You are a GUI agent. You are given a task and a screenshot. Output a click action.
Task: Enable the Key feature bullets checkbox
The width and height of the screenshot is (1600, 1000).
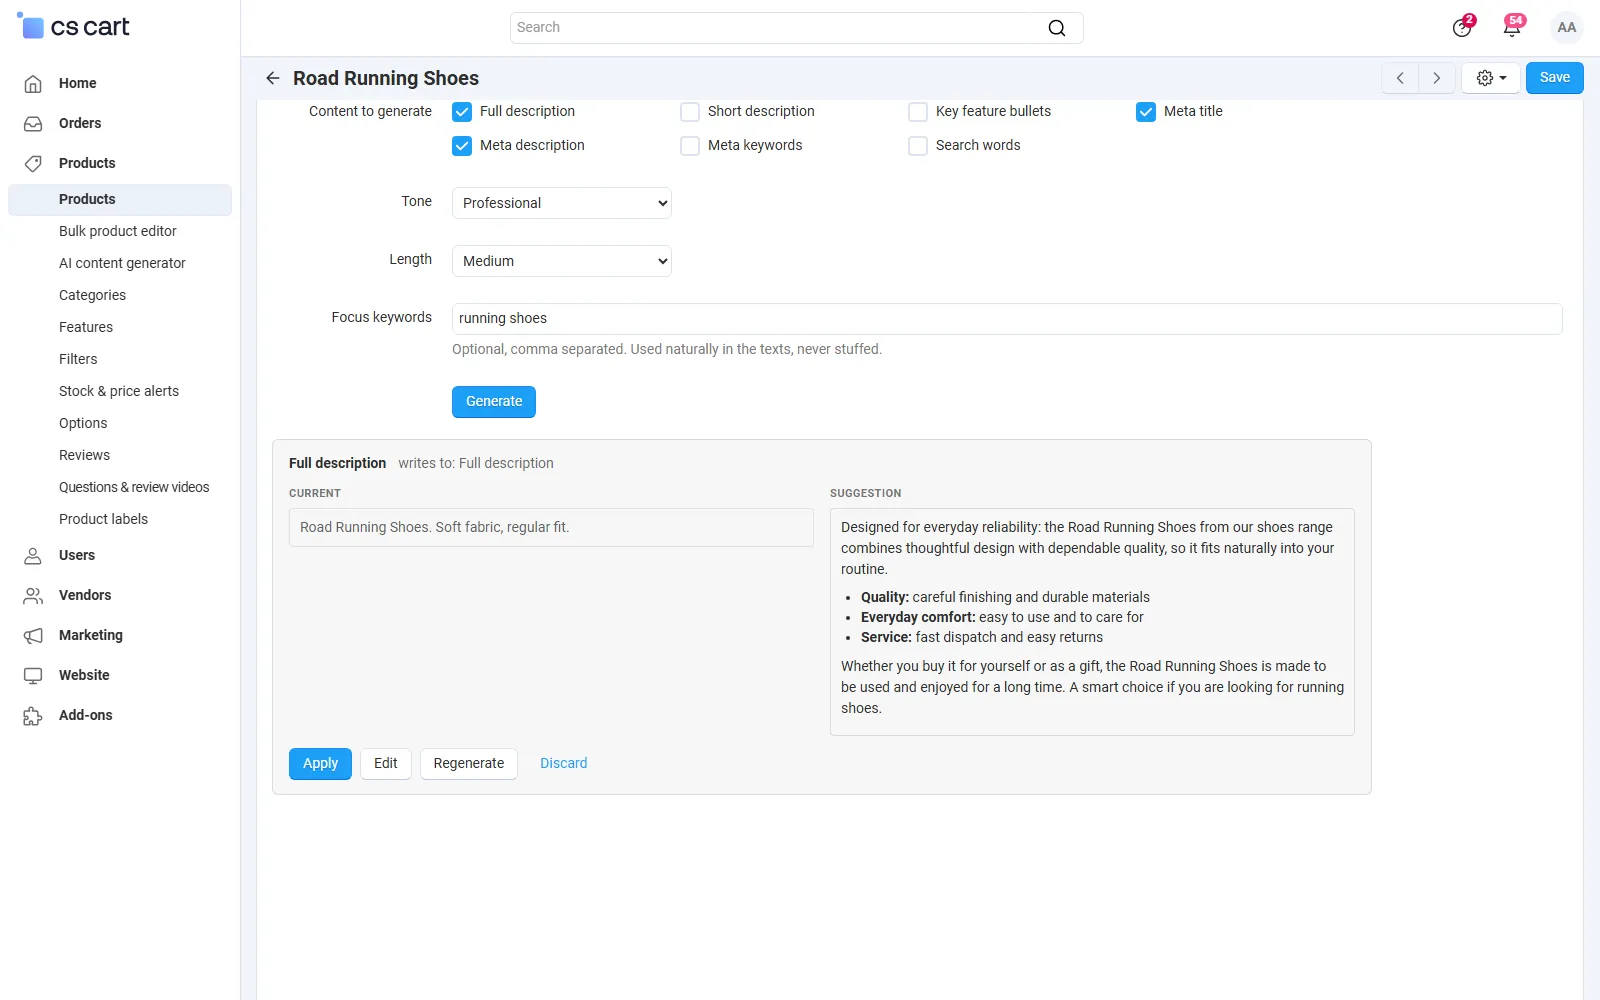(918, 112)
